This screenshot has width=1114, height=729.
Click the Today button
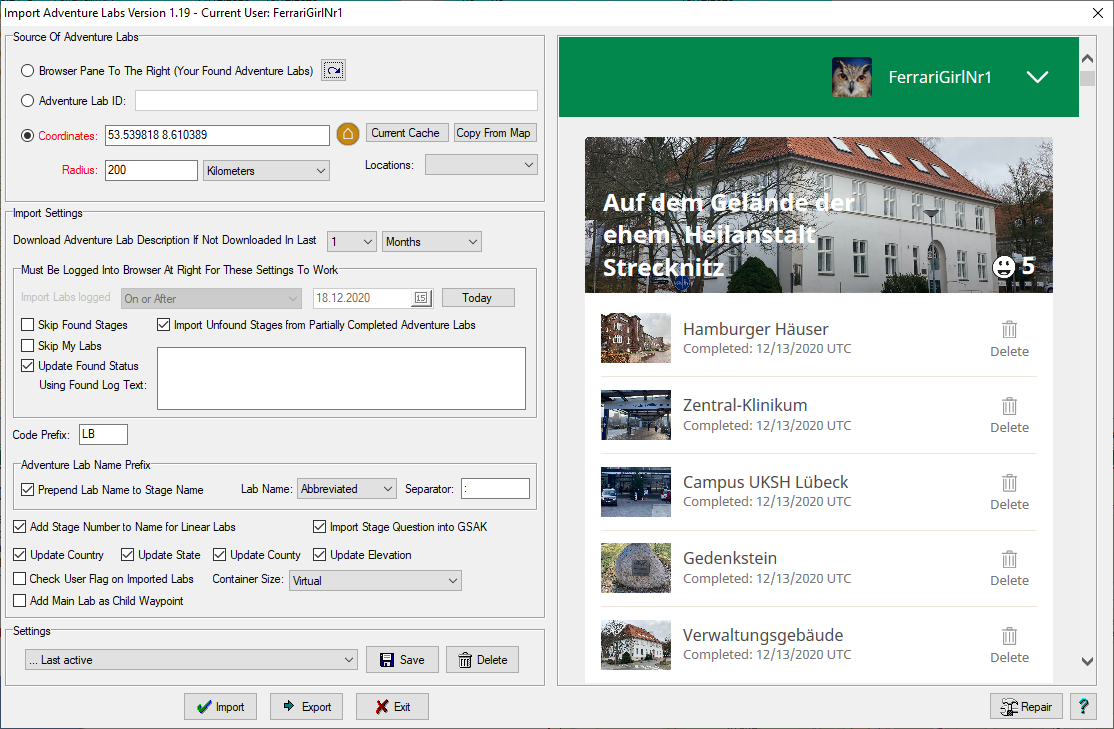pos(478,298)
